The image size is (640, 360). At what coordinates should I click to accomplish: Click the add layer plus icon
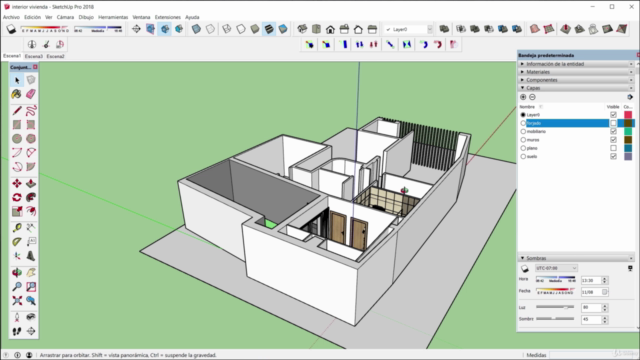[x=523, y=97]
